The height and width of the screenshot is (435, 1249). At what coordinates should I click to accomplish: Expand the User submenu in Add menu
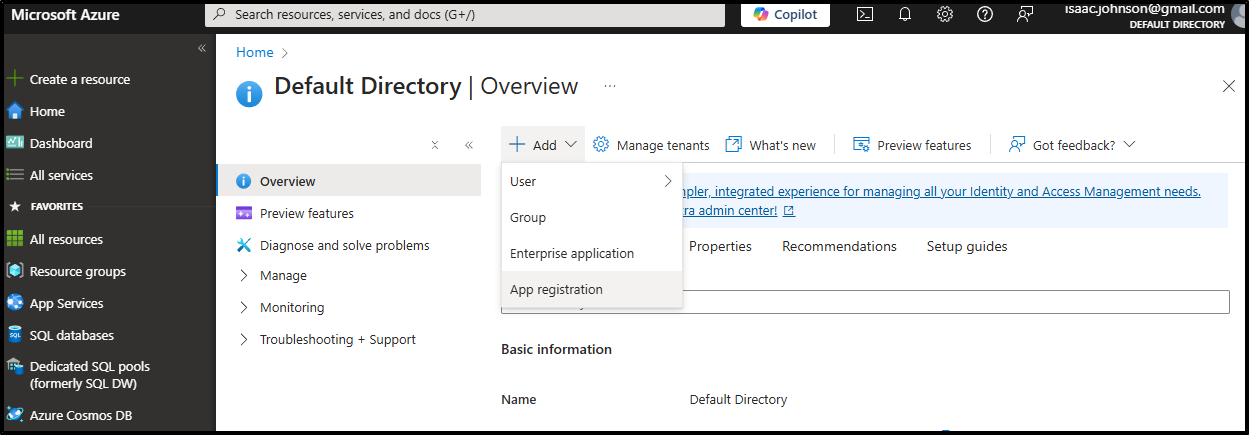click(x=592, y=181)
